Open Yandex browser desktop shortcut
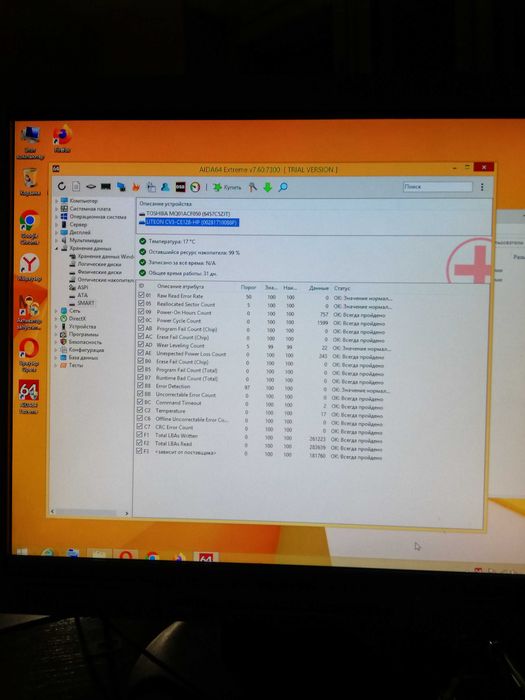This screenshot has width=525, height=700. (x=29, y=268)
